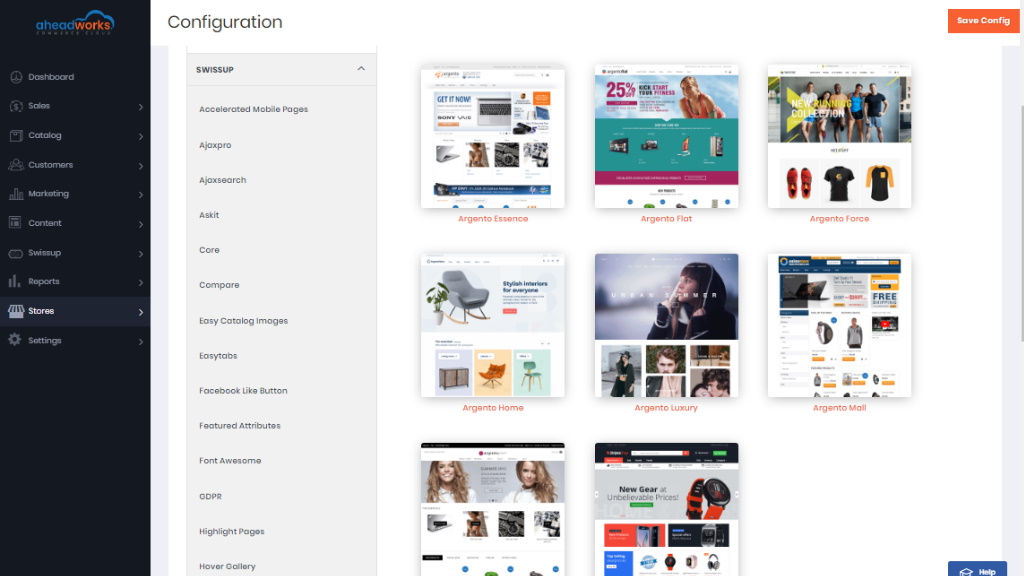The height and width of the screenshot is (576, 1024).
Task: Expand the Stores submenu arrow
Action: [x=140, y=312]
